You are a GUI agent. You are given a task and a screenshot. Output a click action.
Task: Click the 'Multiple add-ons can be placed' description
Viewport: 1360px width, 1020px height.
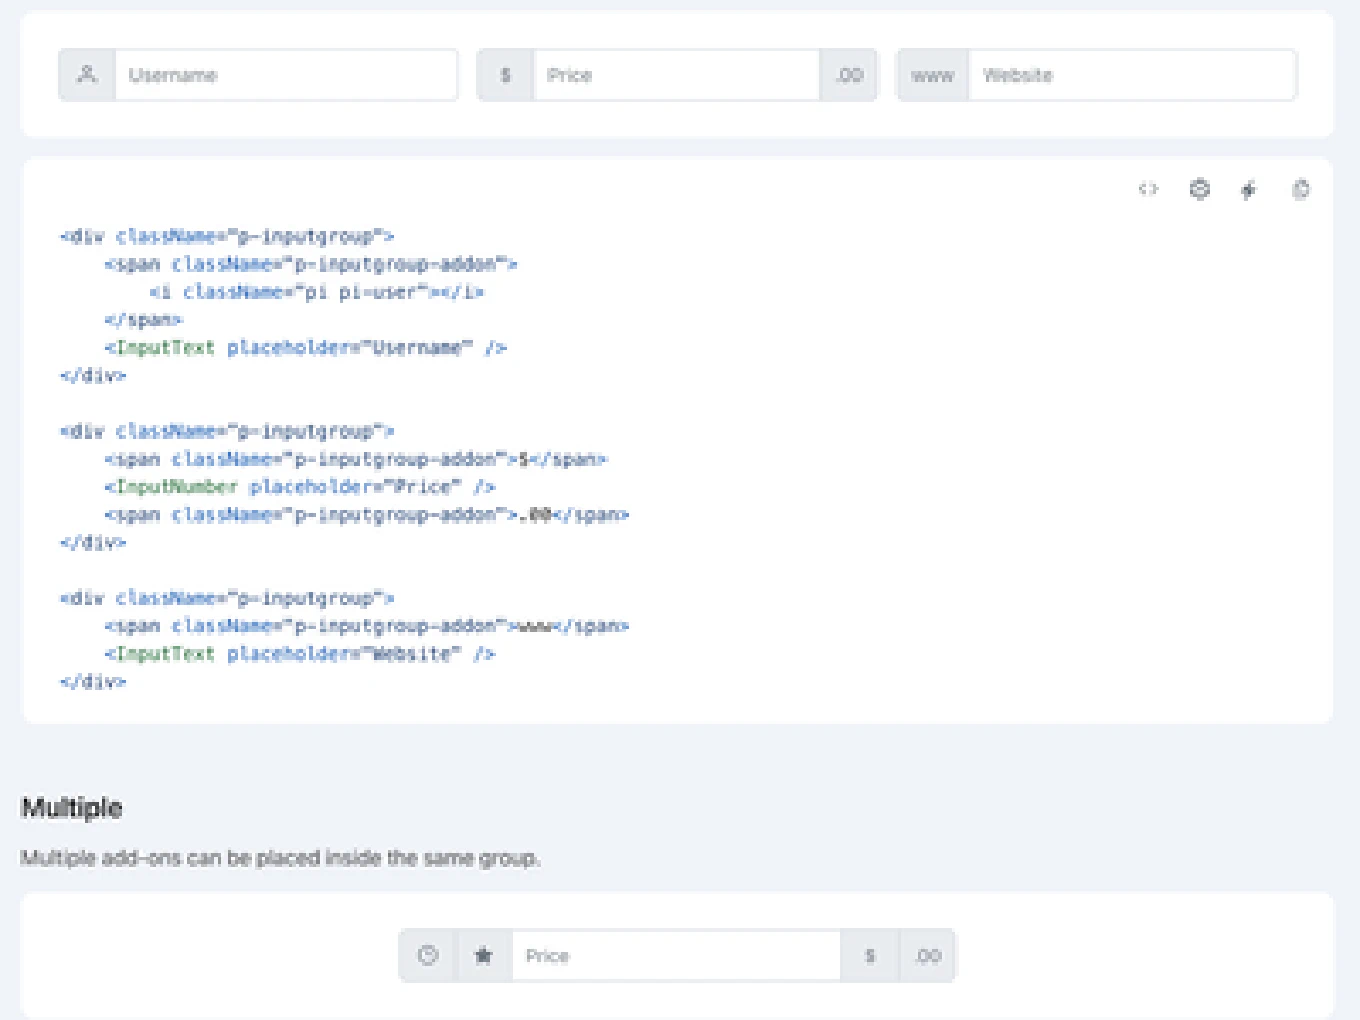tap(280, 858)
